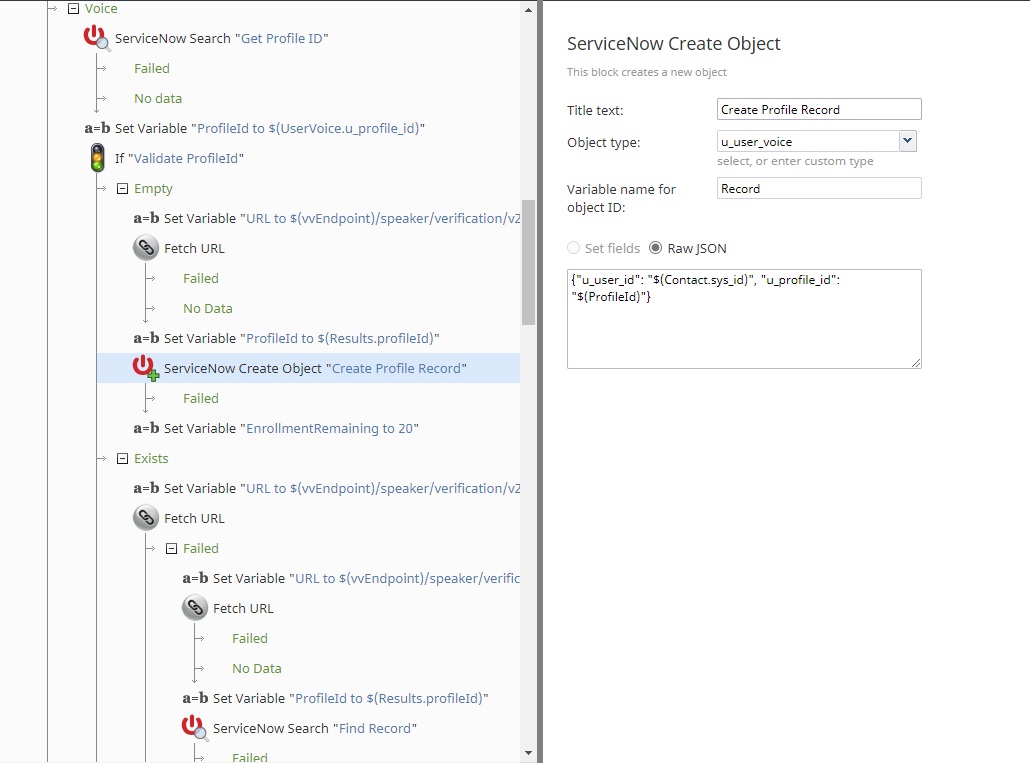
Task: Click the Title text input field
Action: pos(819,110)
